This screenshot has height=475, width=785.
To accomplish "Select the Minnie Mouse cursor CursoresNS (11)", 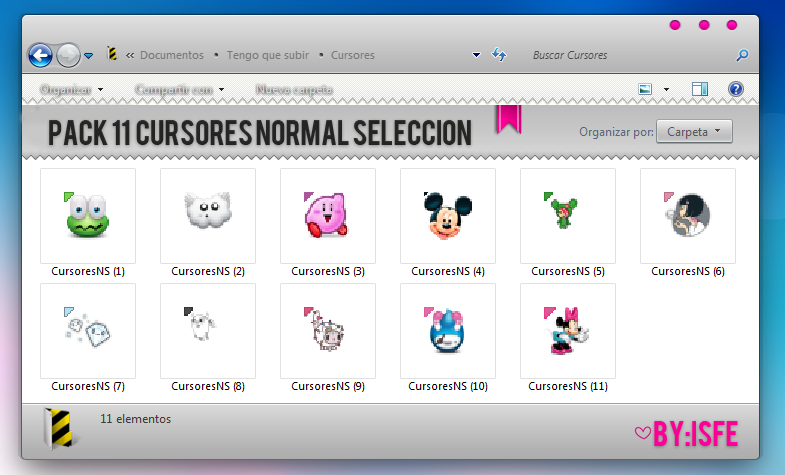I will (x=568, y=331).
